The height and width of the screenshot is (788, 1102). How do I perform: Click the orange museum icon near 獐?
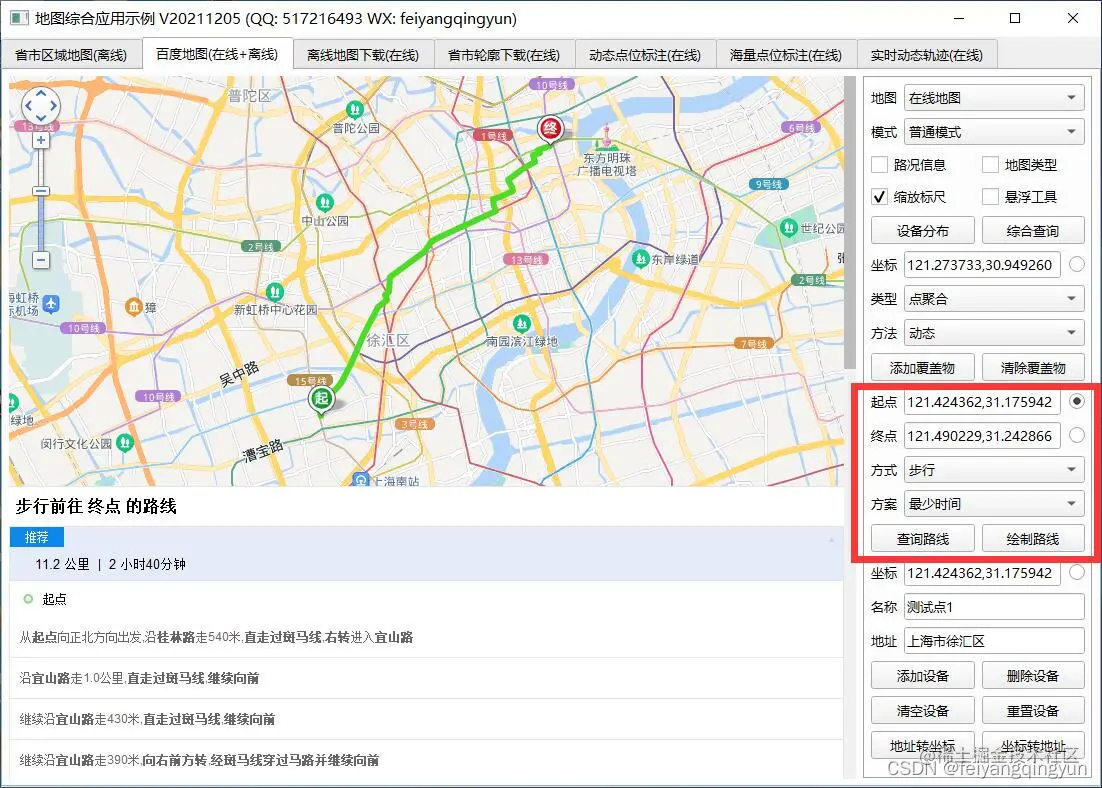[x=134, y=306]
